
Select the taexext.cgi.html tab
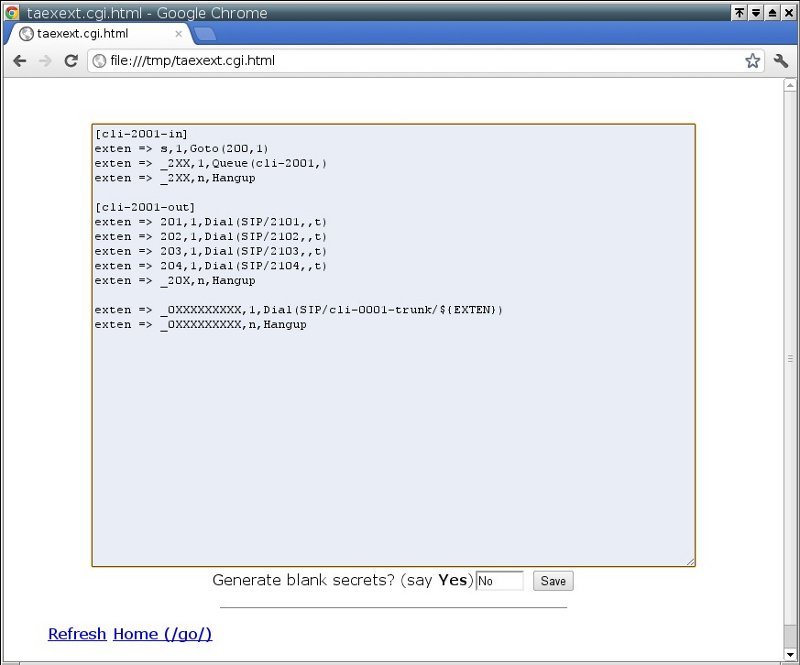(95, 34)
